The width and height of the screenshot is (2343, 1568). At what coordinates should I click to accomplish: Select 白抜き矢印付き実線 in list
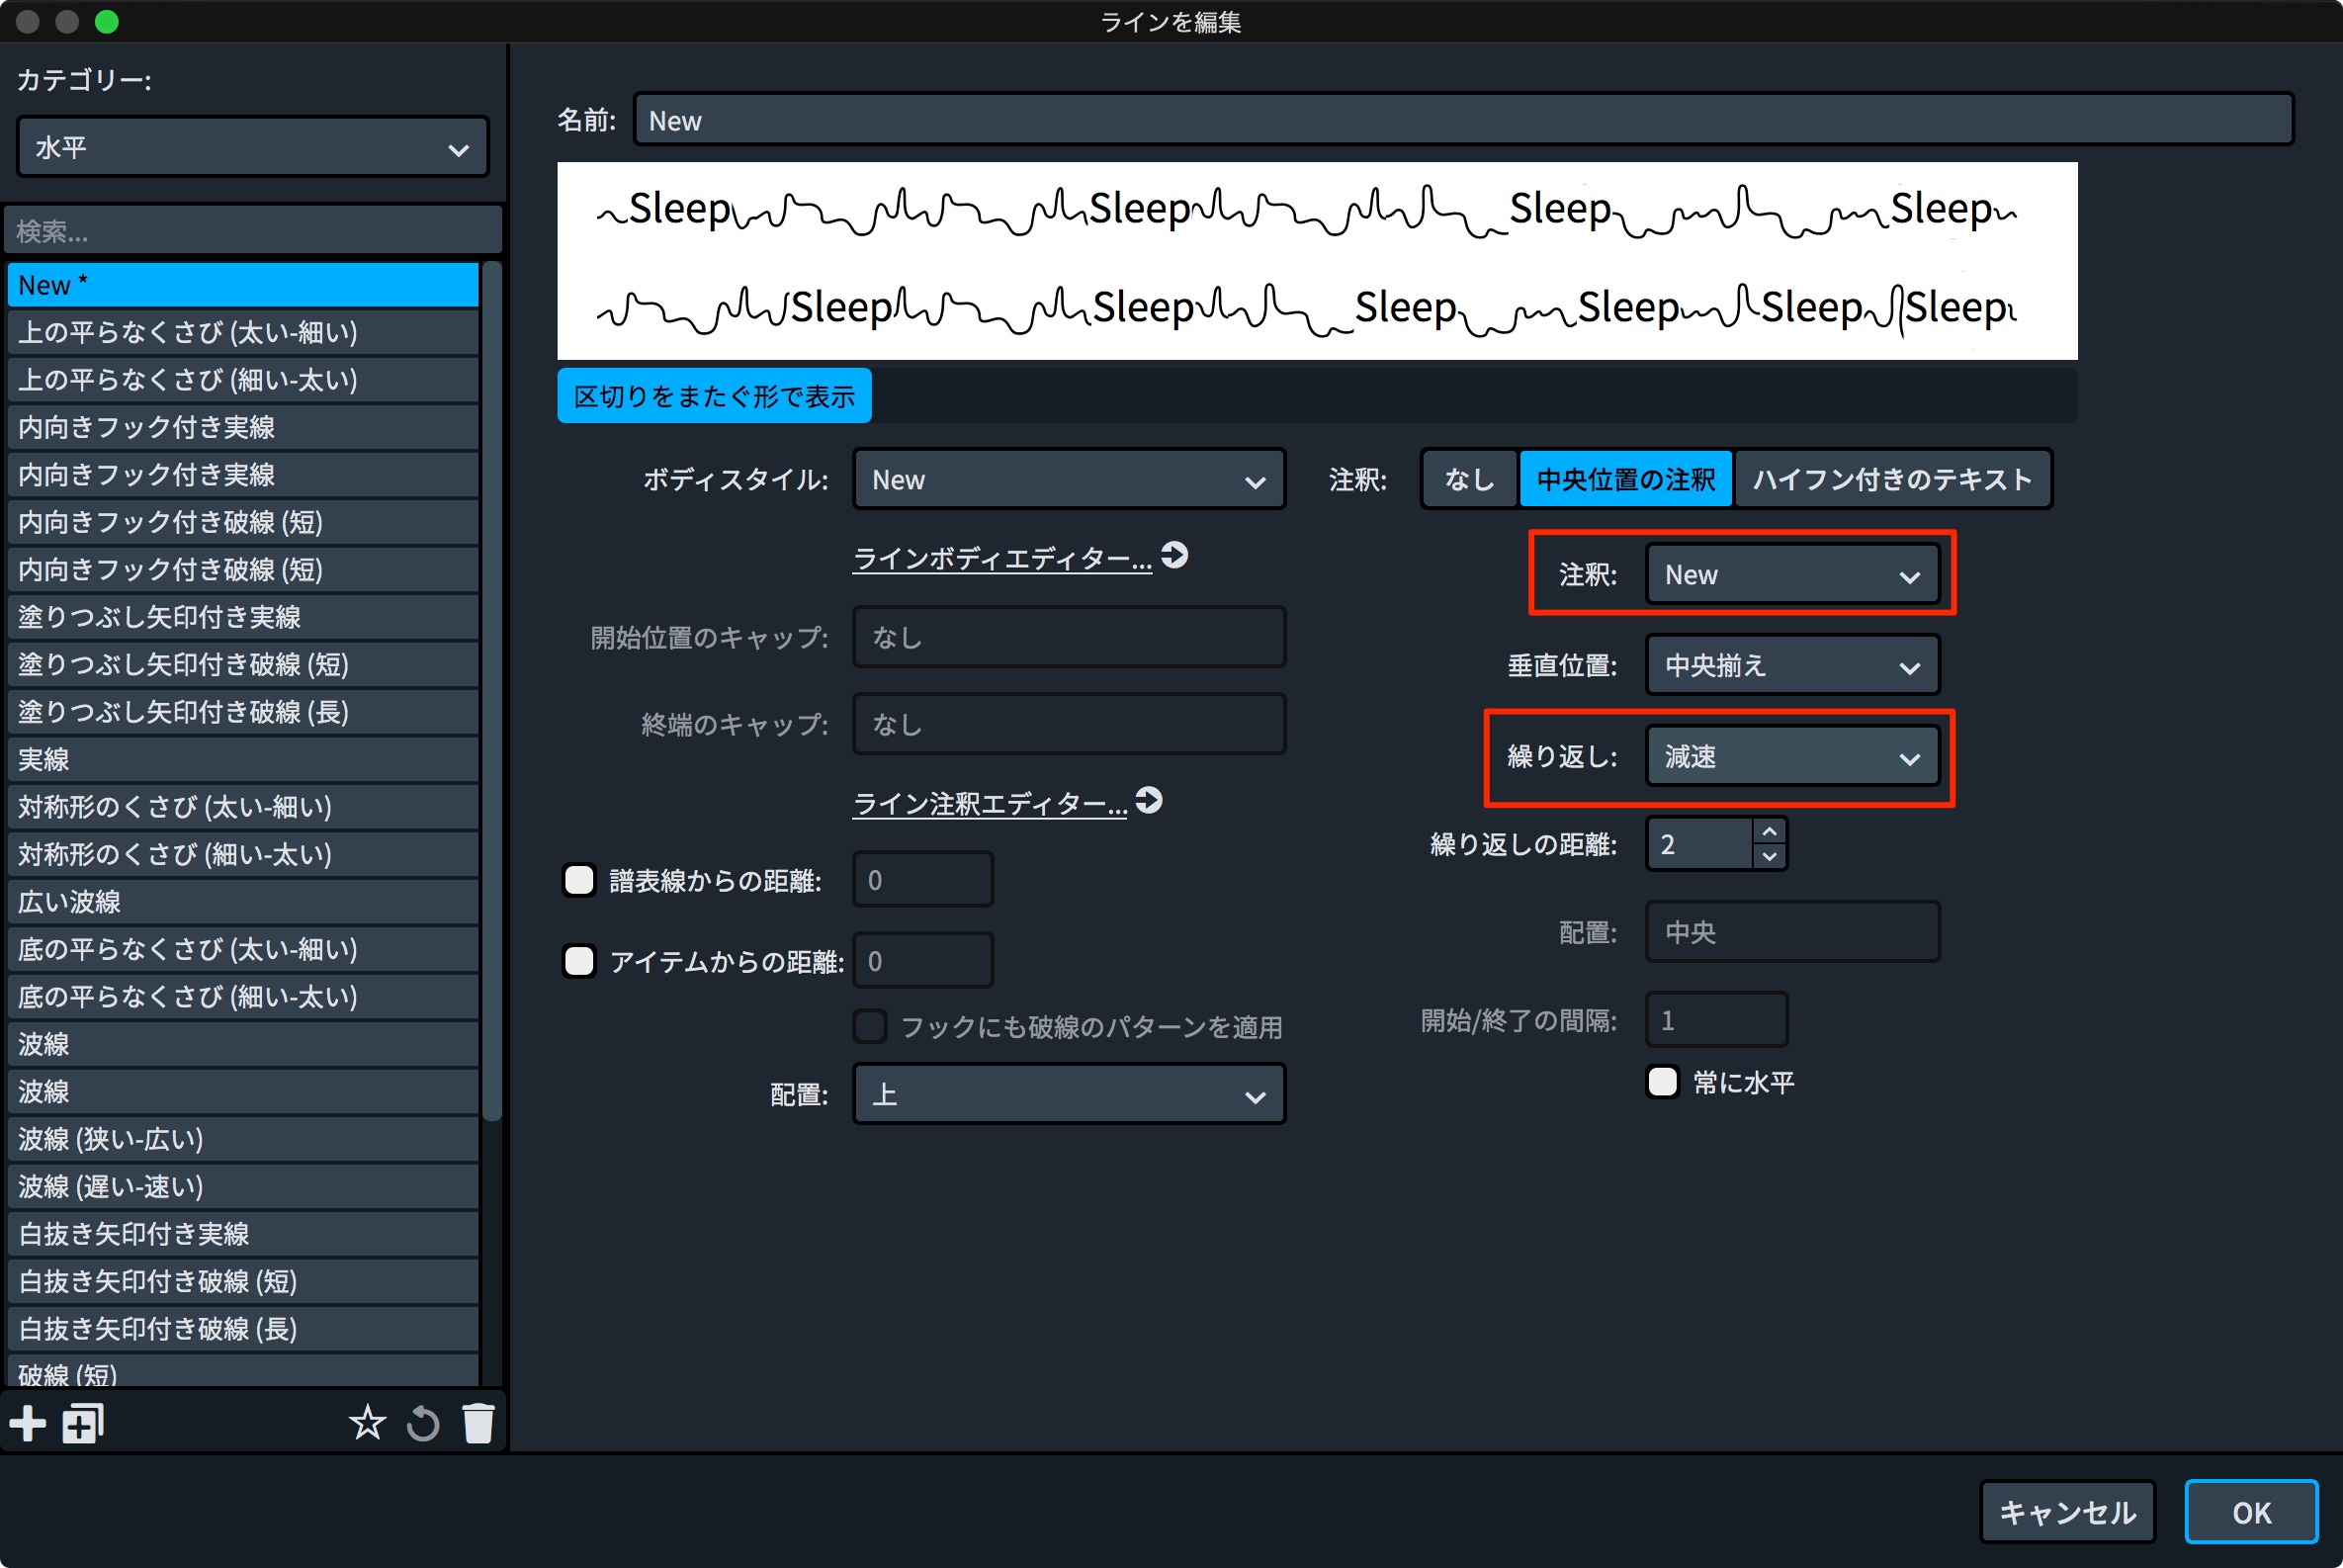(x=243, y=1234)
